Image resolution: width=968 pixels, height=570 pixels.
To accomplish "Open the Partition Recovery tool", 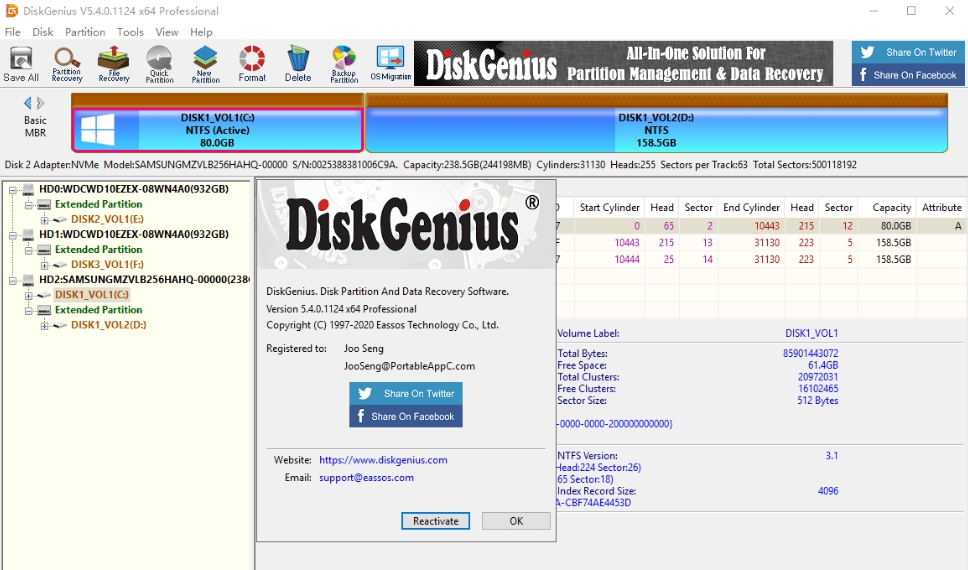I will point(67,64).
